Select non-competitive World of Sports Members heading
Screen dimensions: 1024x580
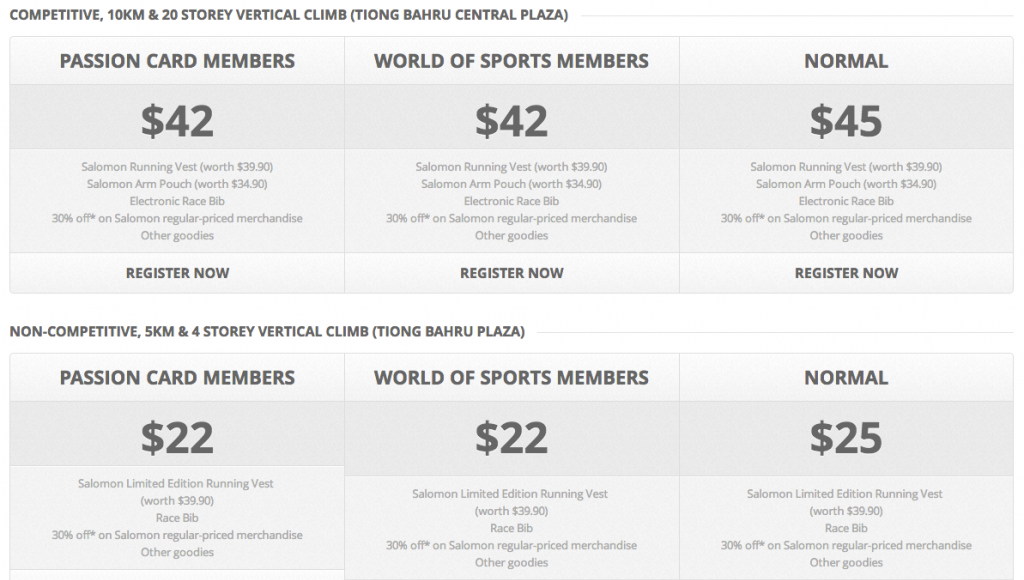511,378
